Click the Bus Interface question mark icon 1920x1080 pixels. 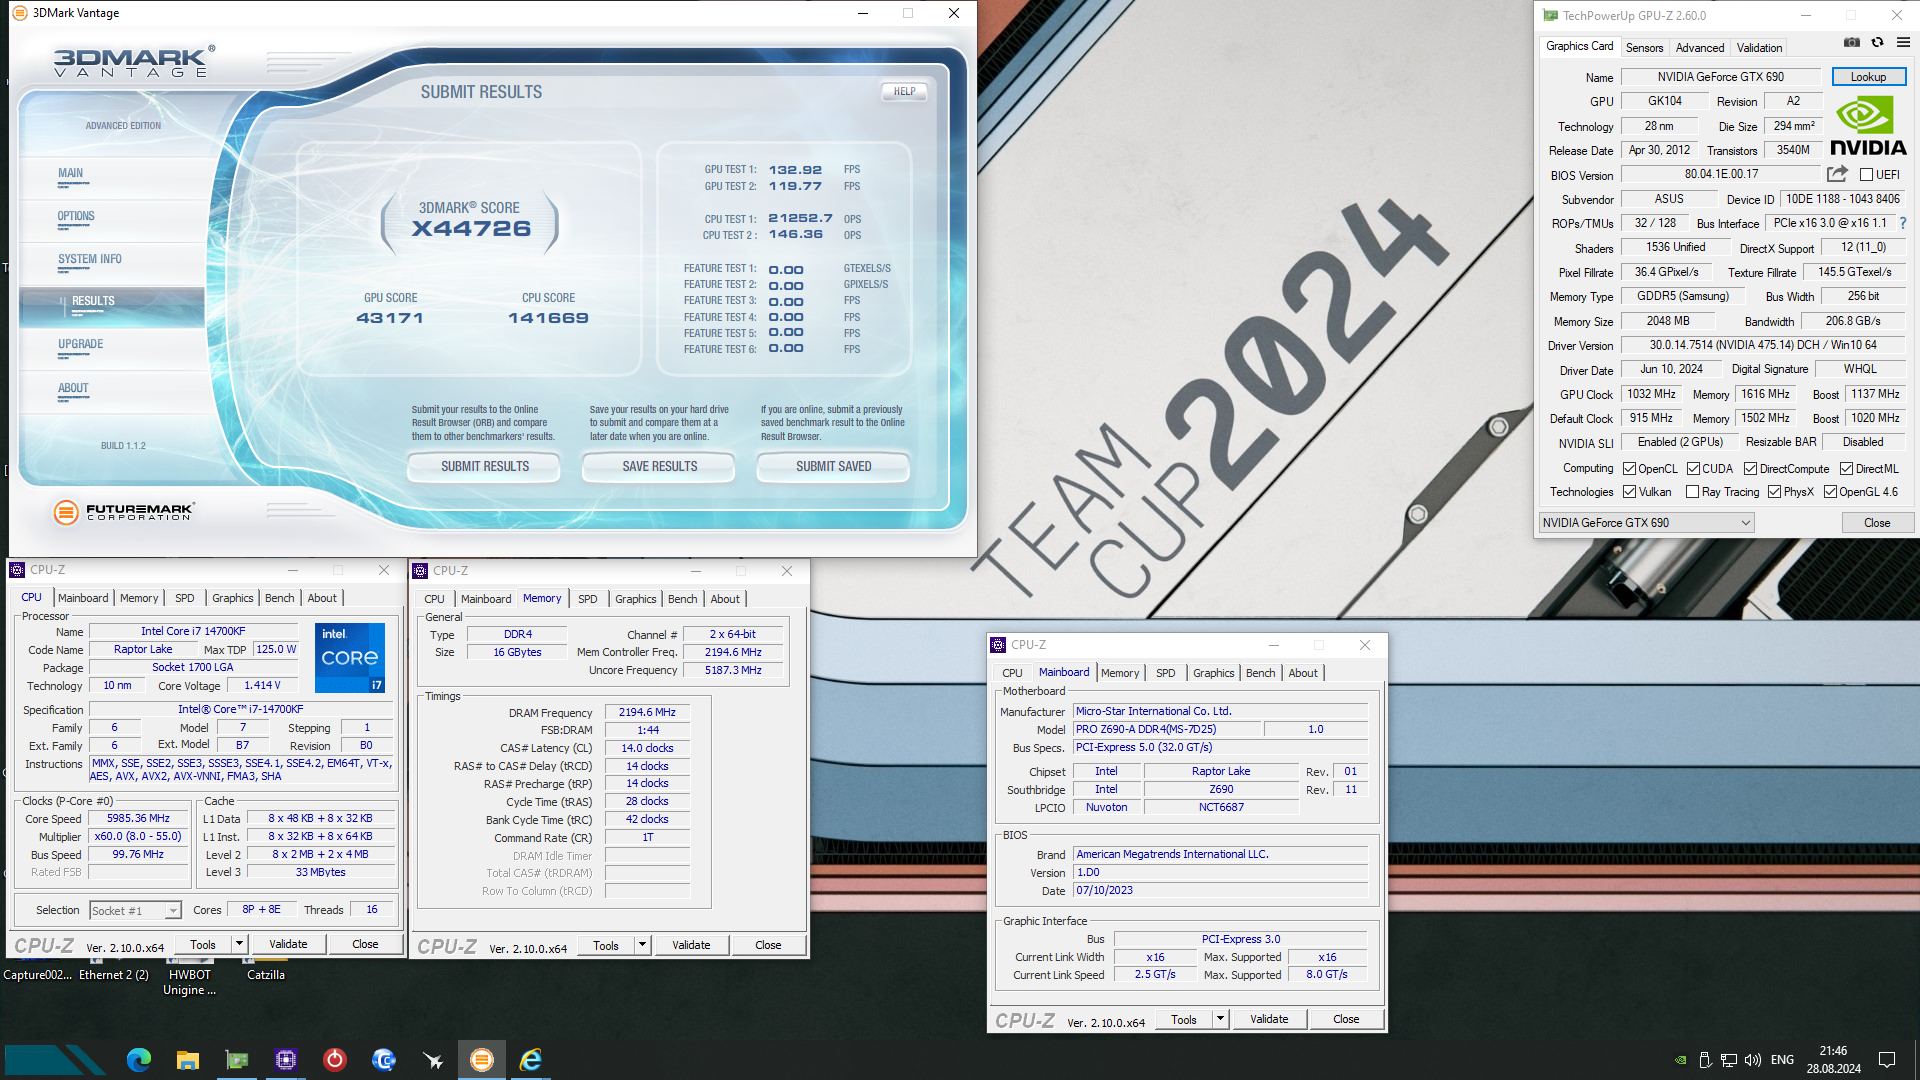click(x=1902, y=223)
